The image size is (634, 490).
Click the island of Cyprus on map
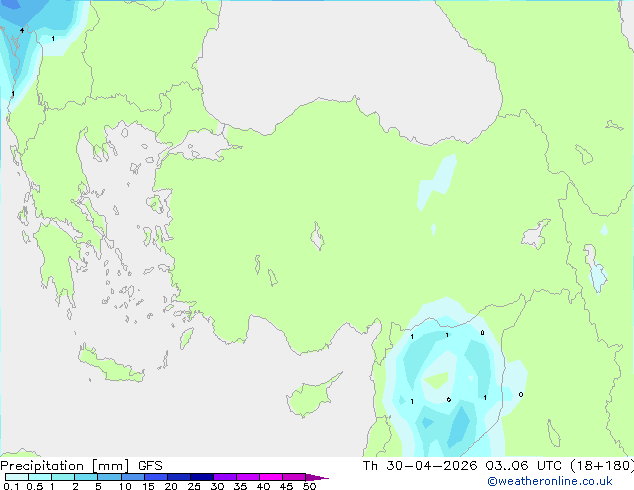point(311,397)
